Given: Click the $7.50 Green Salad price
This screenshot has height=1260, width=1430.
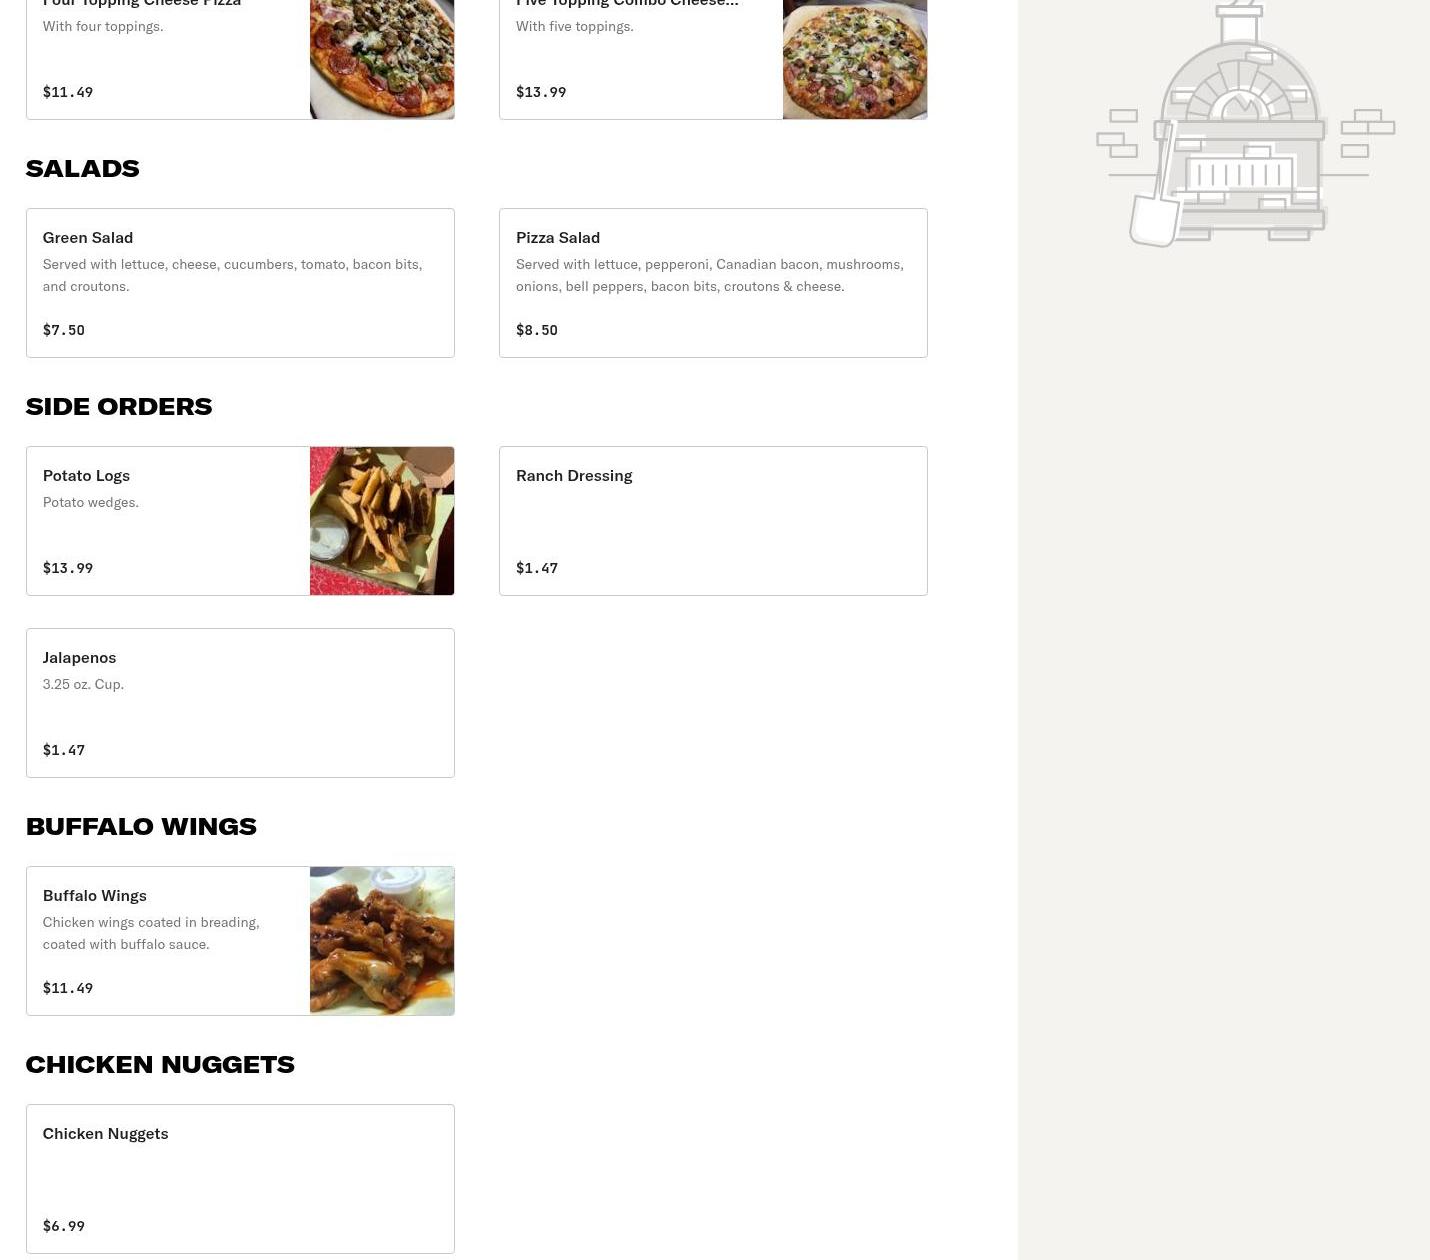Looking at the screenshot, I should [x=64, y=330].
